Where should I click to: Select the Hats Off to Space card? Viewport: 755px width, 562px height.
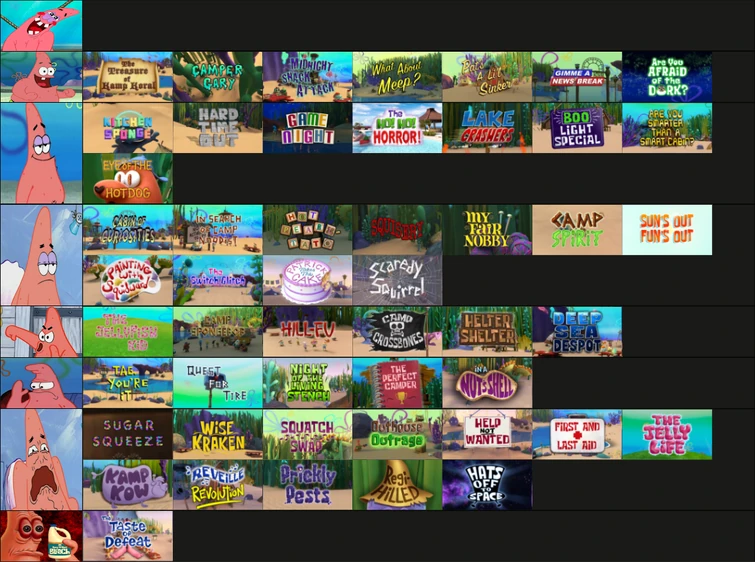click(x=487, y=485)
